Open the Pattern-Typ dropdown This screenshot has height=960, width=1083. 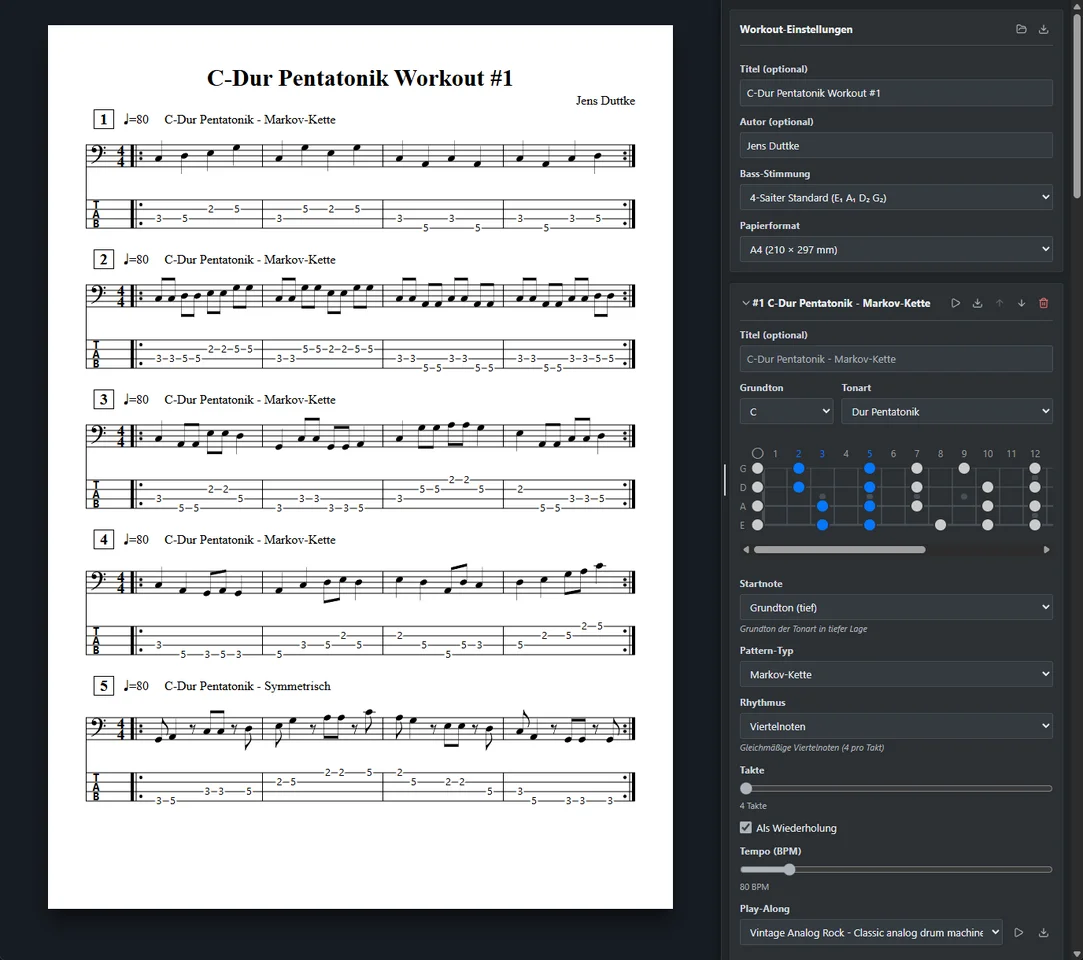[x=895, y=675]
